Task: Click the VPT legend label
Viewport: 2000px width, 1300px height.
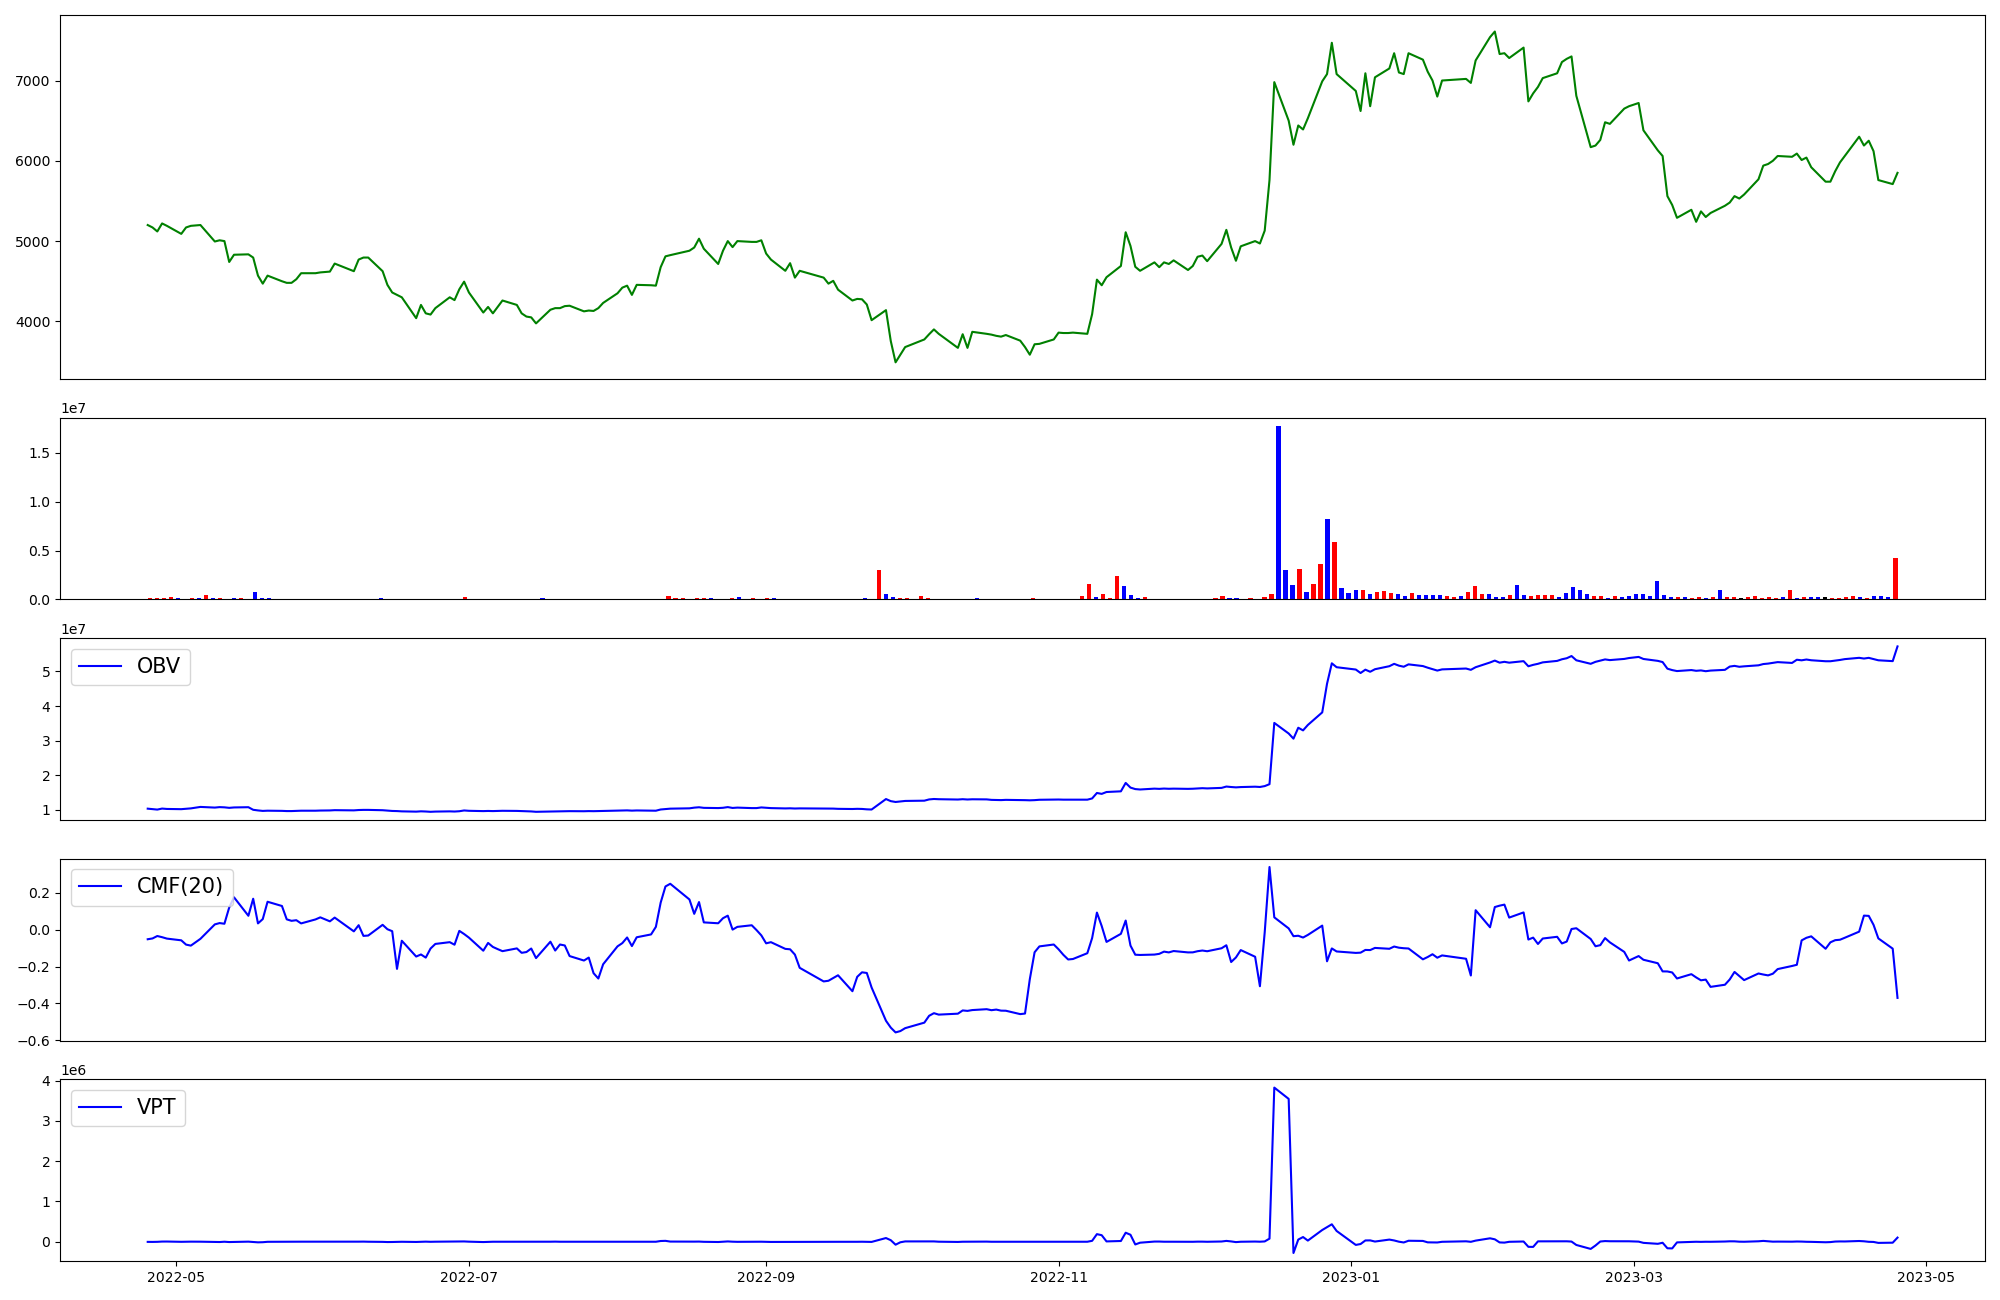Action: 156,1107
